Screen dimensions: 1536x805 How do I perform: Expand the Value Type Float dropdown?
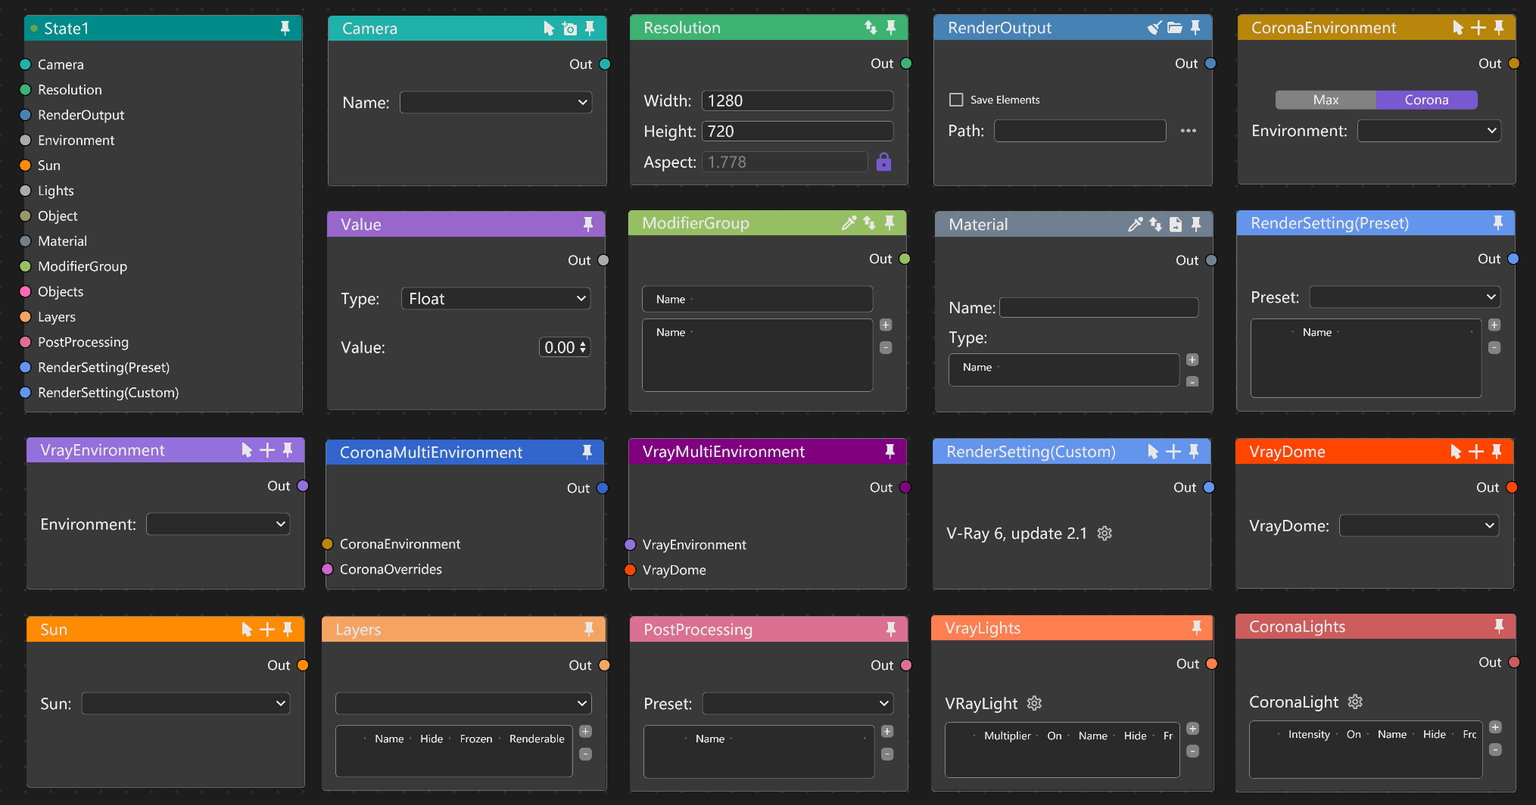(496, 299)
